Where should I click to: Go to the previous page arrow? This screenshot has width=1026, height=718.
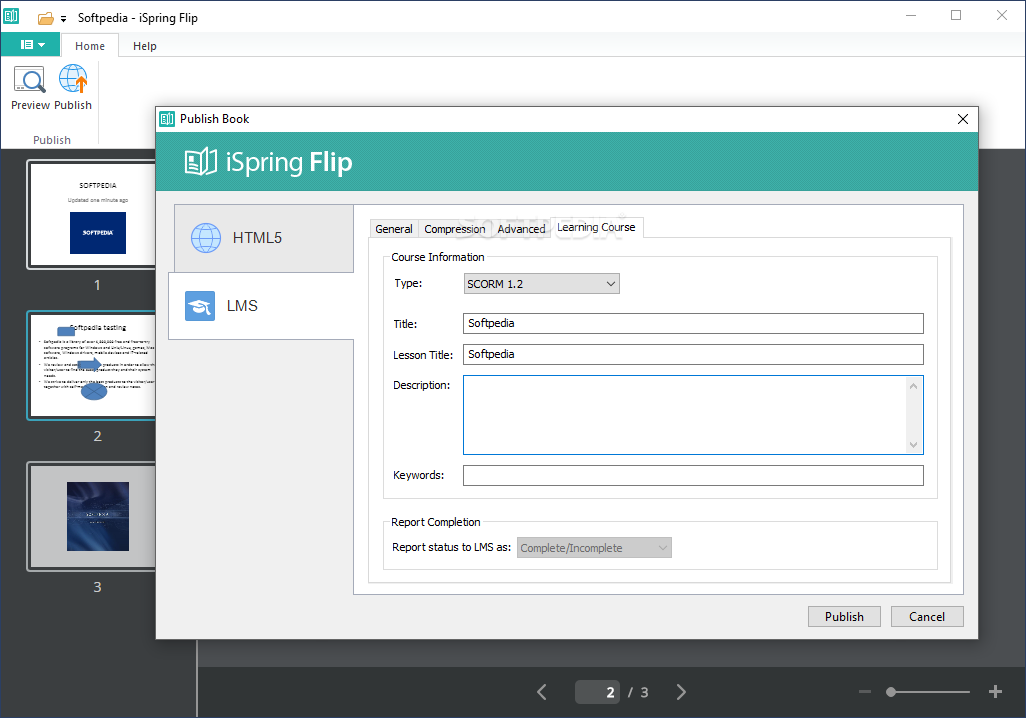[x=542, y=692]
